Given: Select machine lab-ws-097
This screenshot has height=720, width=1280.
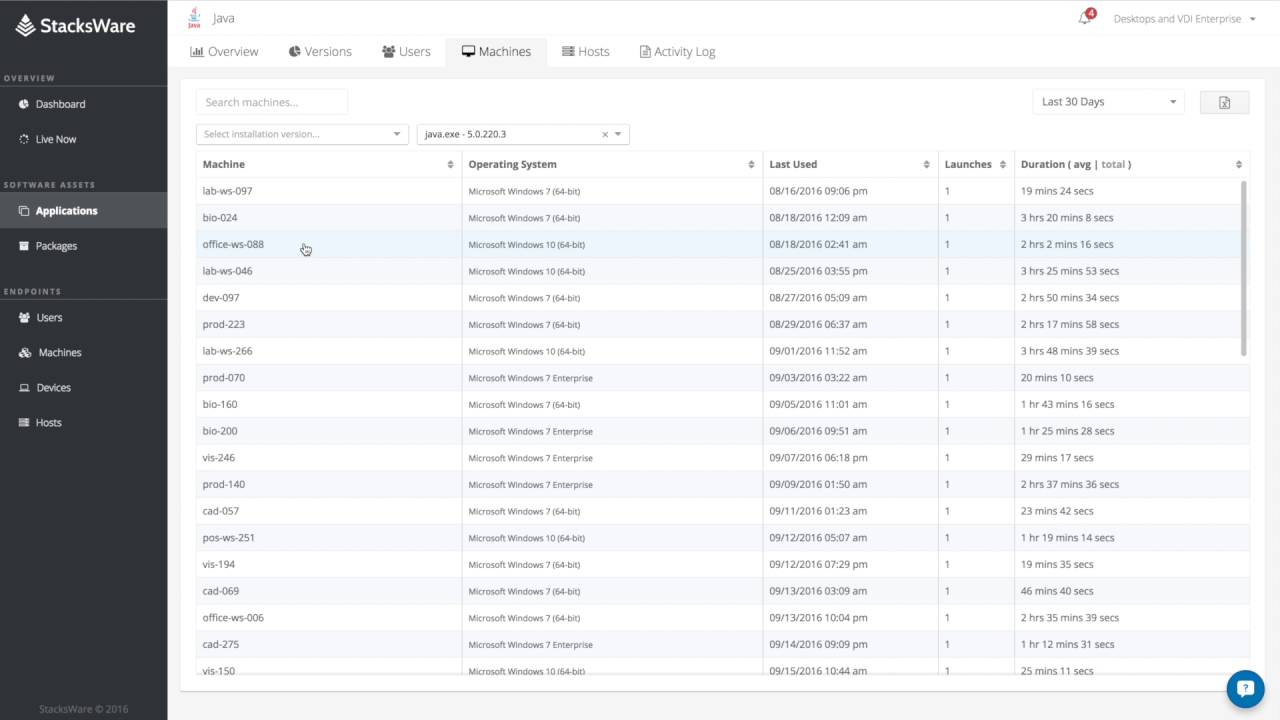Looking at the screenshot, I should [227, 191].
